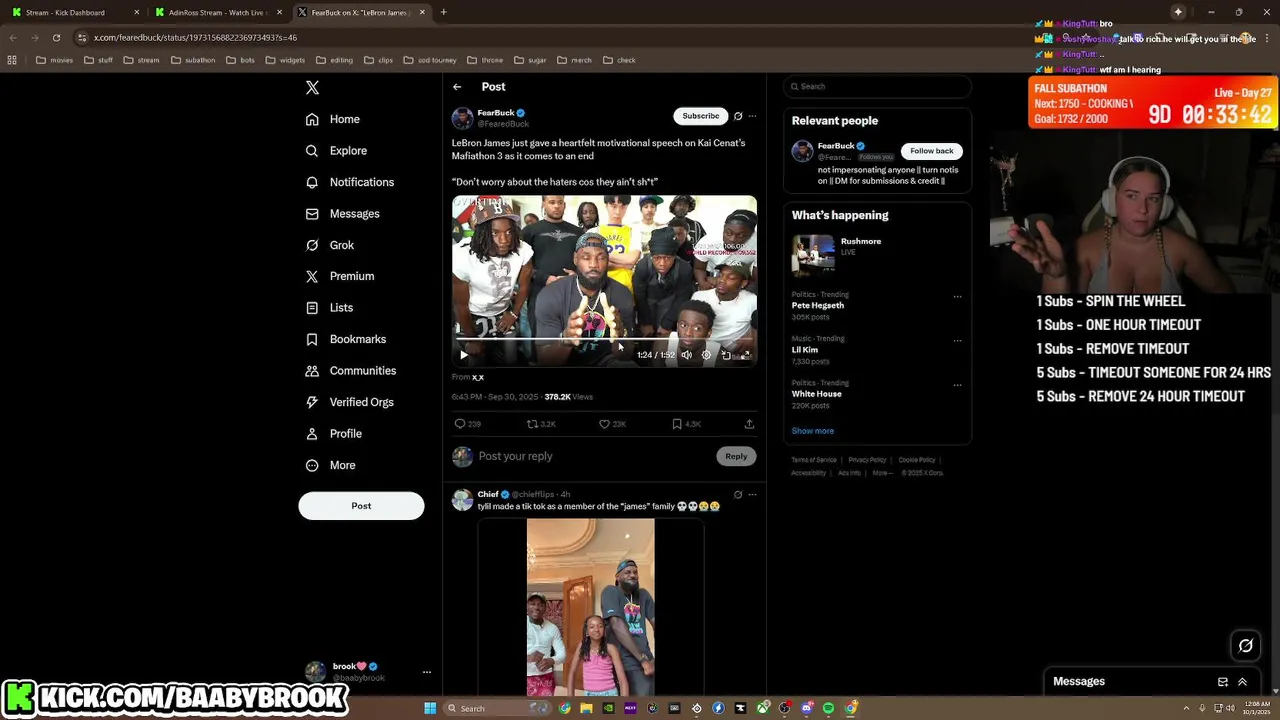This screenshot has width=1280, height=720.
Task: Click the Grok icon beside Subscribe
Action: [x=738, y=116]
